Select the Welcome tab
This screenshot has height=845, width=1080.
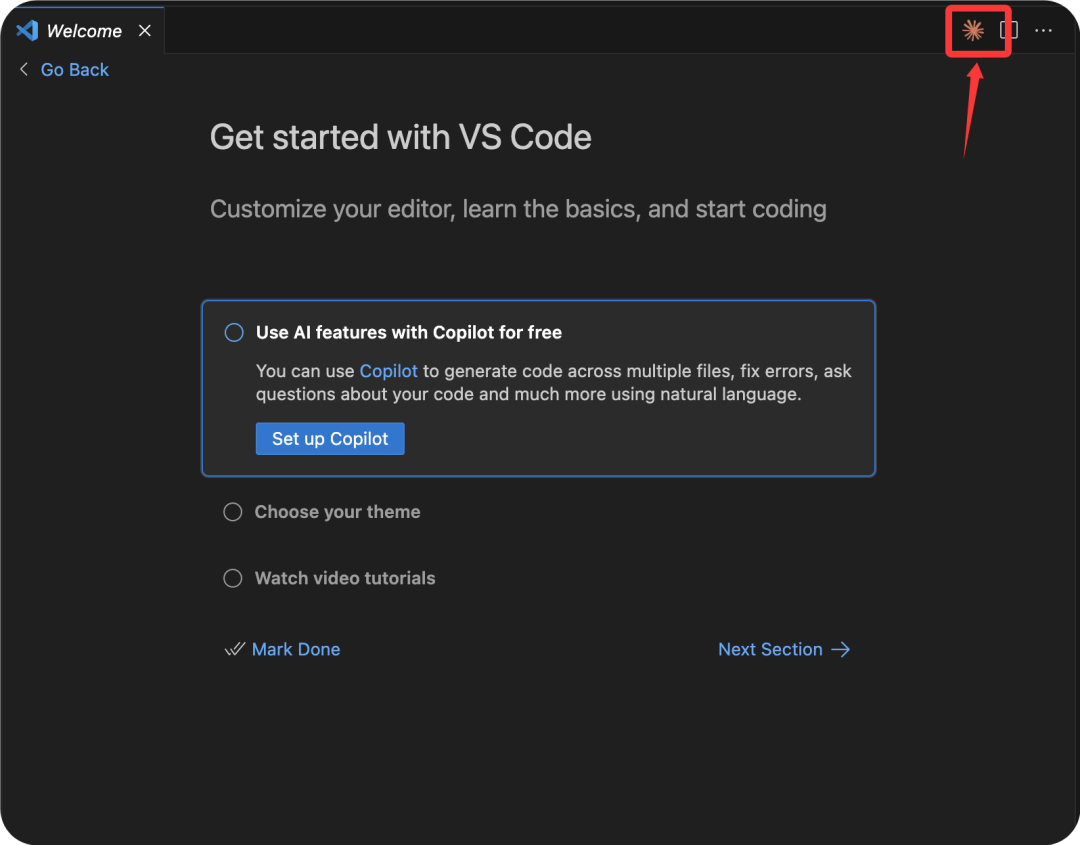83,30
